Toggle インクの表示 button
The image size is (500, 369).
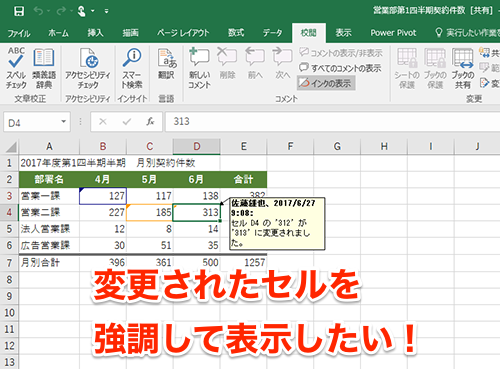pyautogui.click(x=326, y=83)
